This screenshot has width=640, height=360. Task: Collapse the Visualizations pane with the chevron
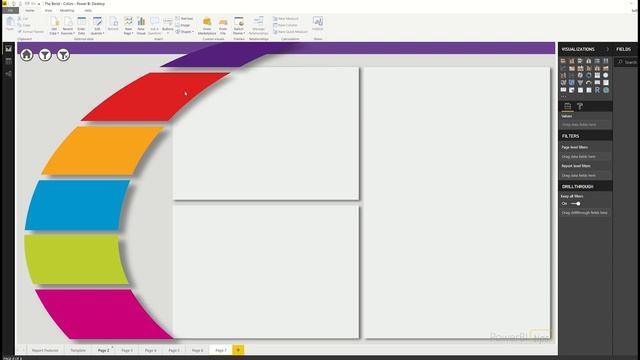coord(607,49)
